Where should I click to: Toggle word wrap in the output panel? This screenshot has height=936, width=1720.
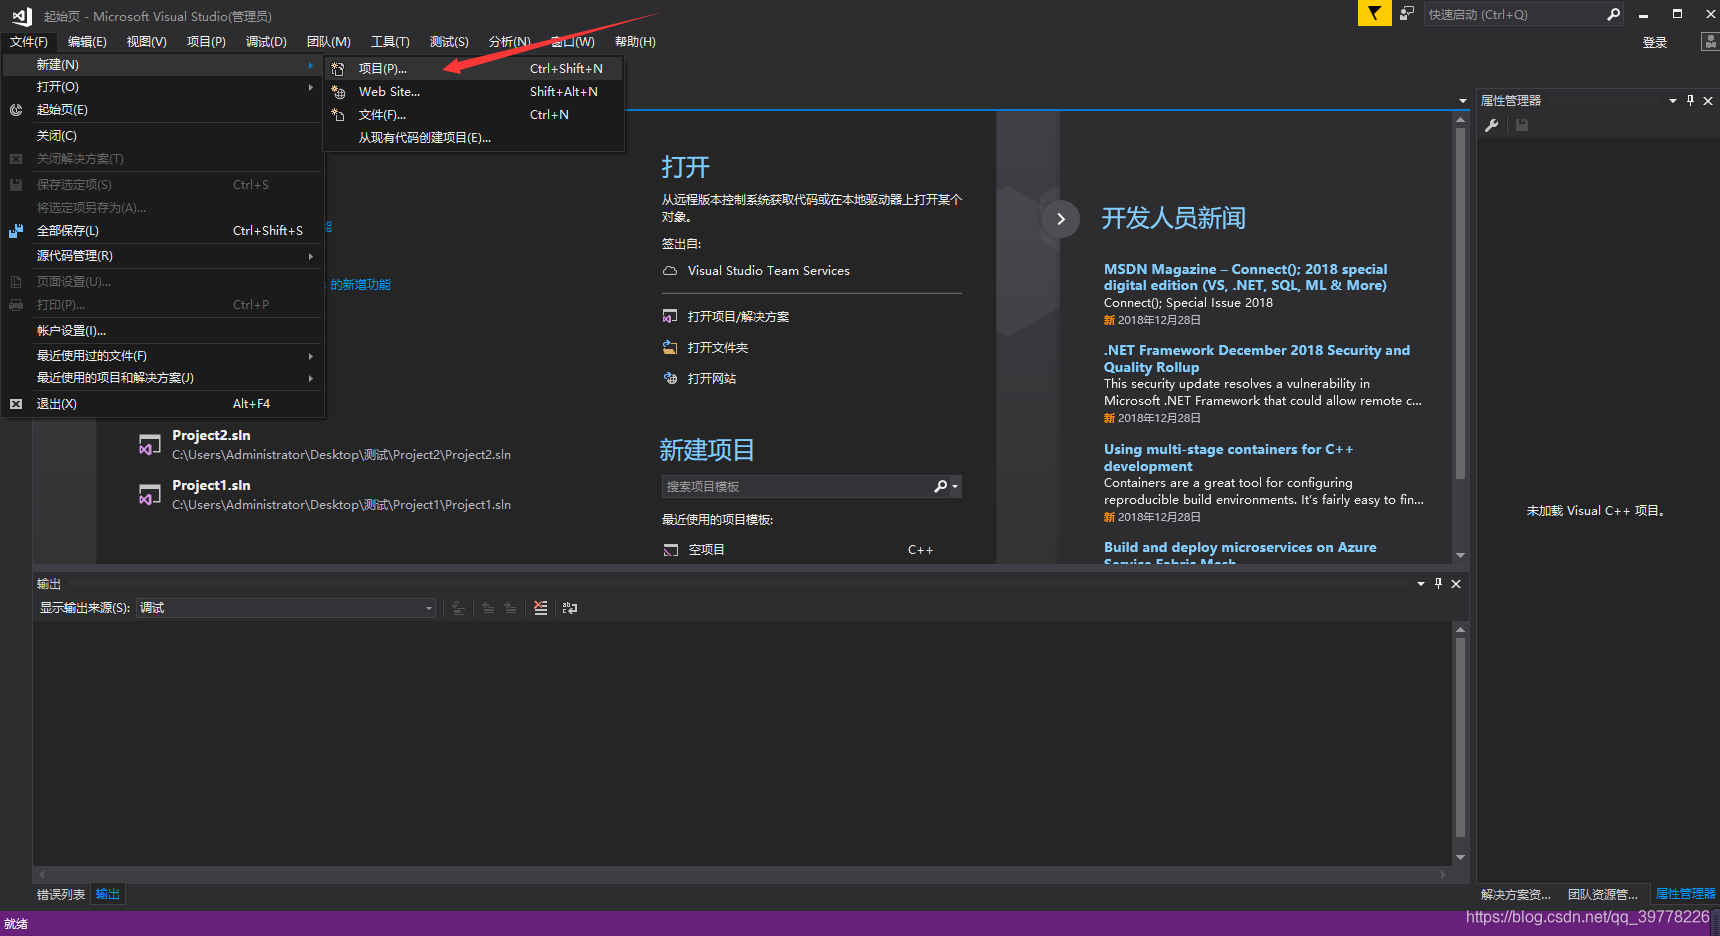click(x=570, y=607)
